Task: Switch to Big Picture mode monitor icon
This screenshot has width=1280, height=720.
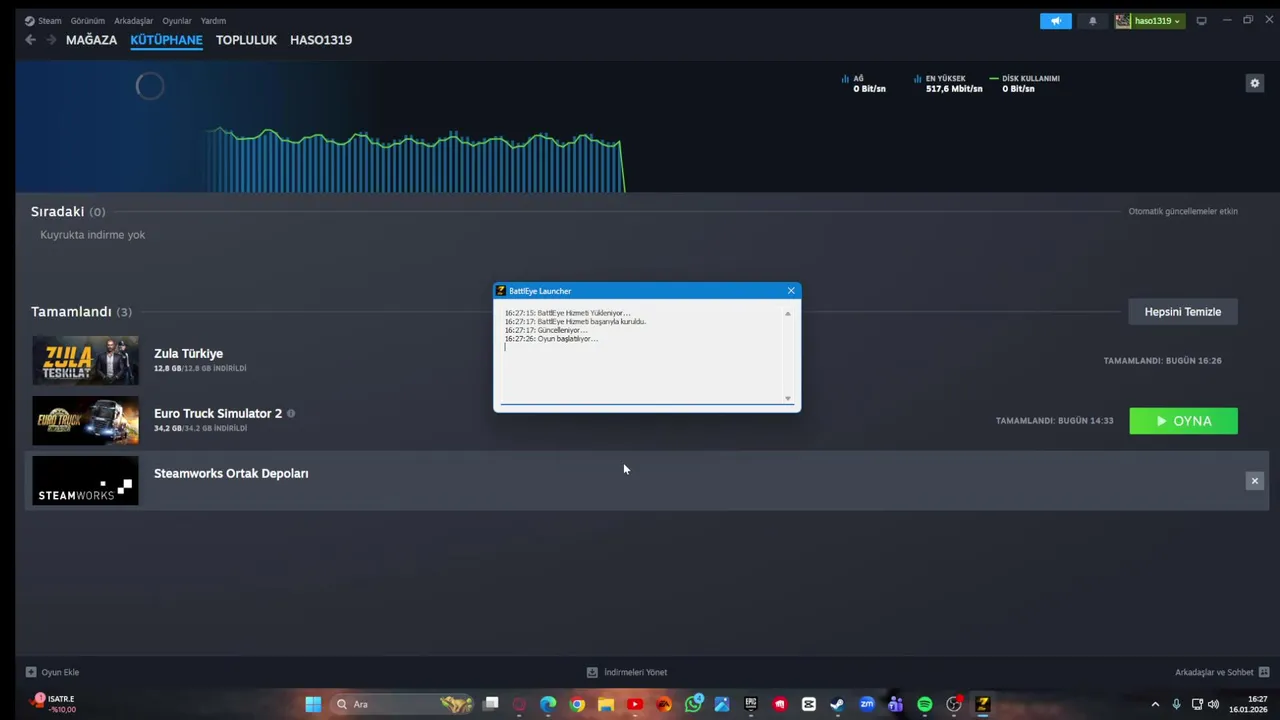Action: (1201, 21)
